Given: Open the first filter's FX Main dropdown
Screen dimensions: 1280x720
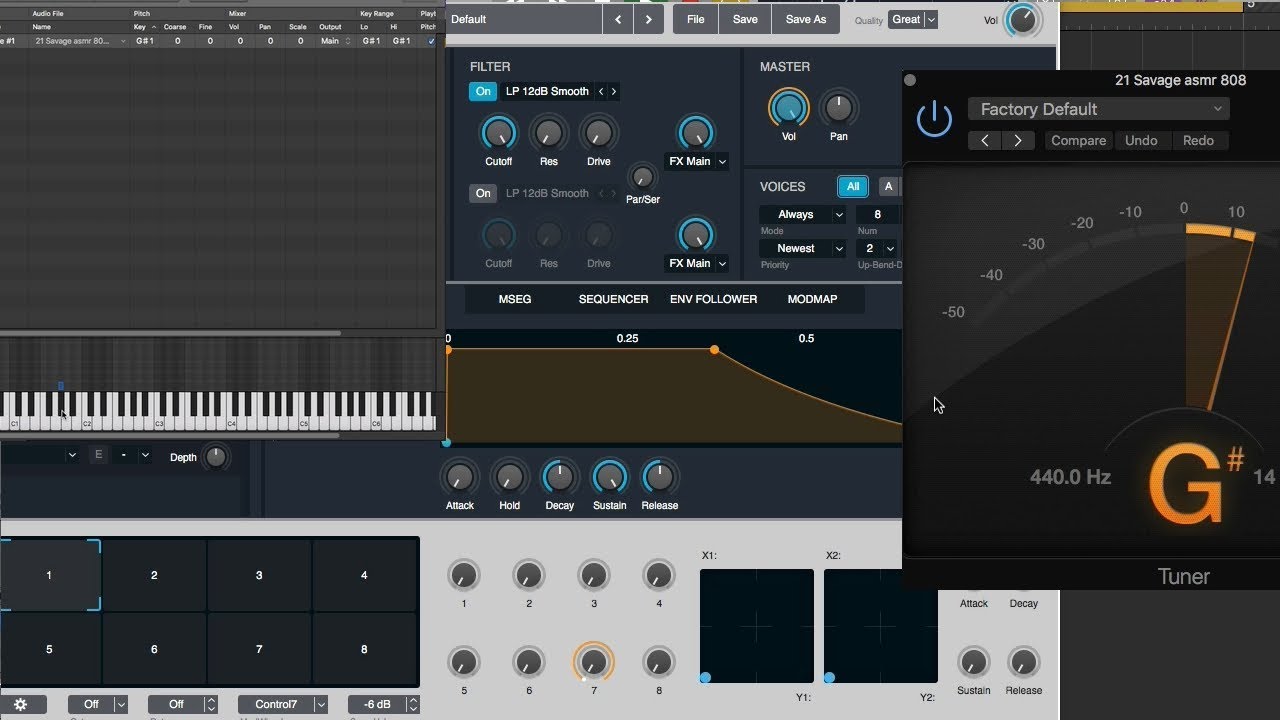Looking at the screenshot, I should click(x=697, y=161).
